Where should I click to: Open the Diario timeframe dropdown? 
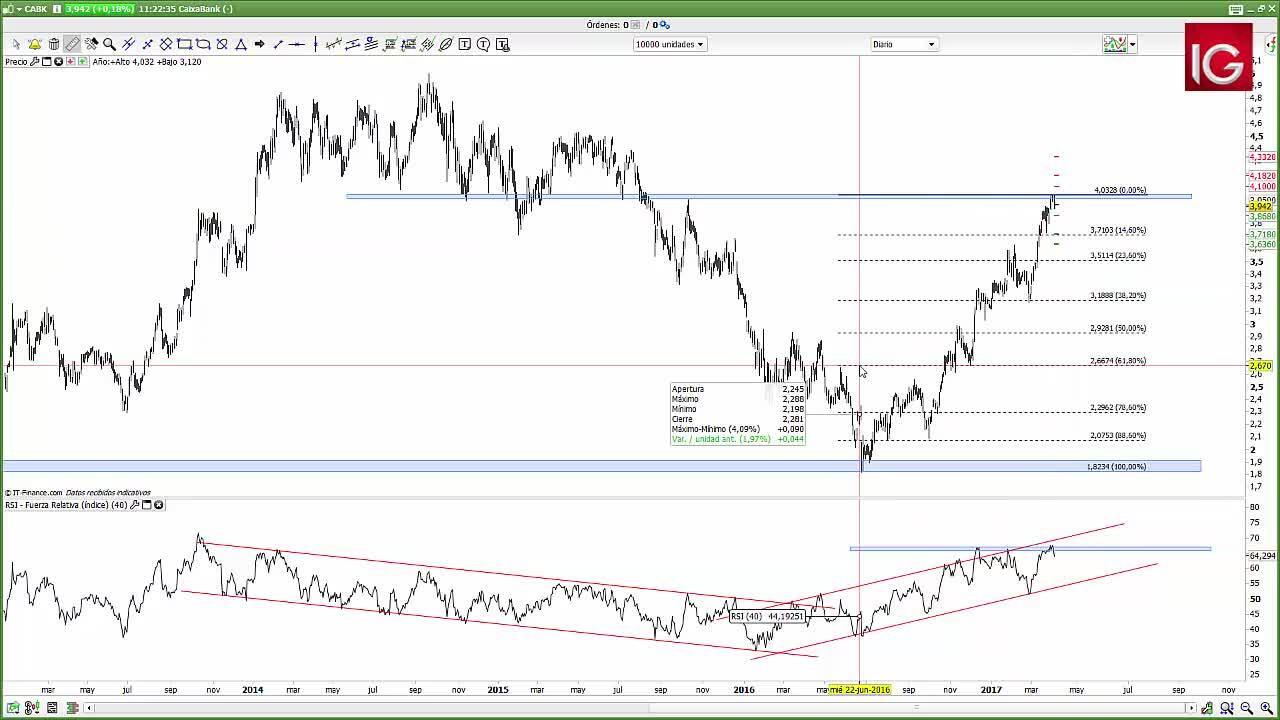tap(903, 44)
